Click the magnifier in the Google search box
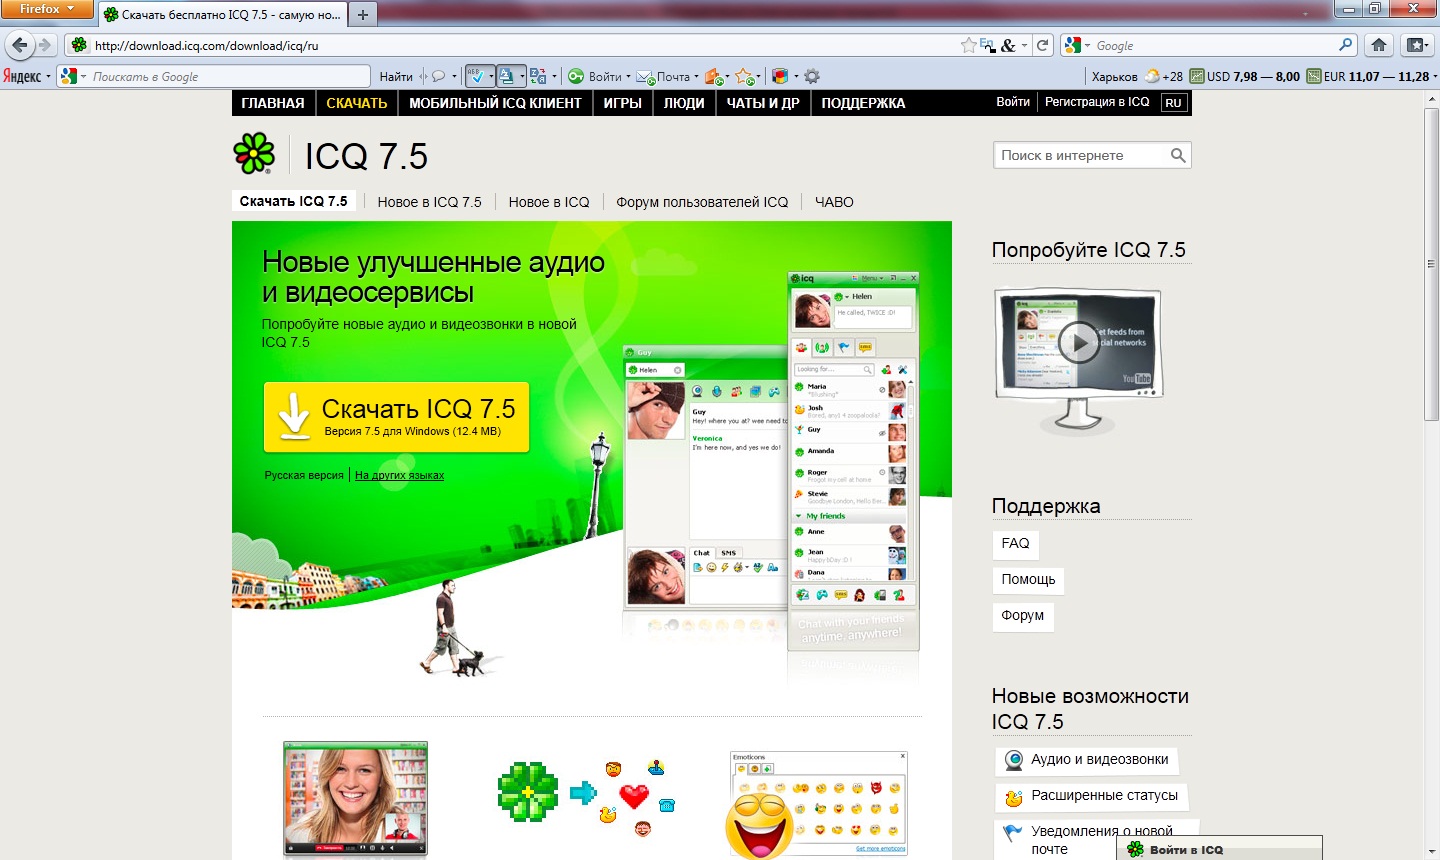 pos(1346,45)
